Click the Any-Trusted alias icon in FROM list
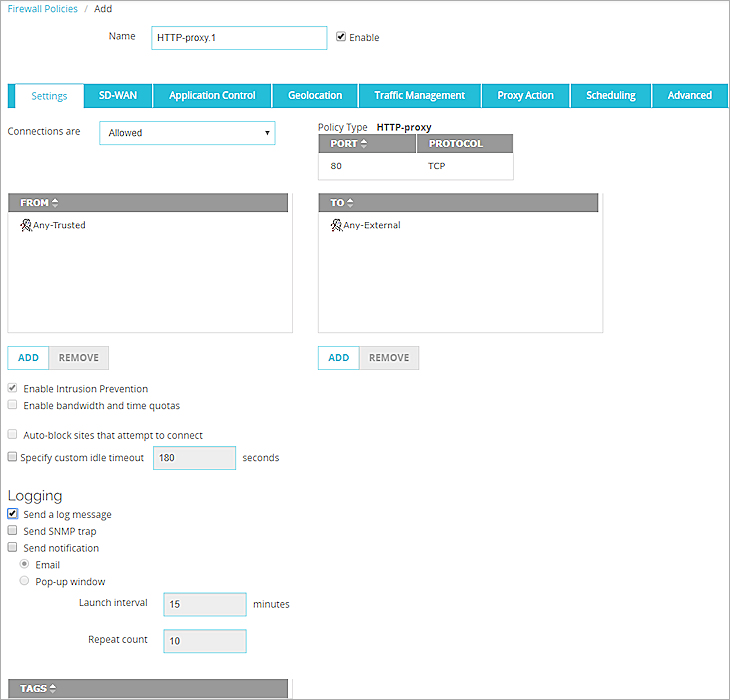This screenshot has width=730, height=700. [26, 226]
